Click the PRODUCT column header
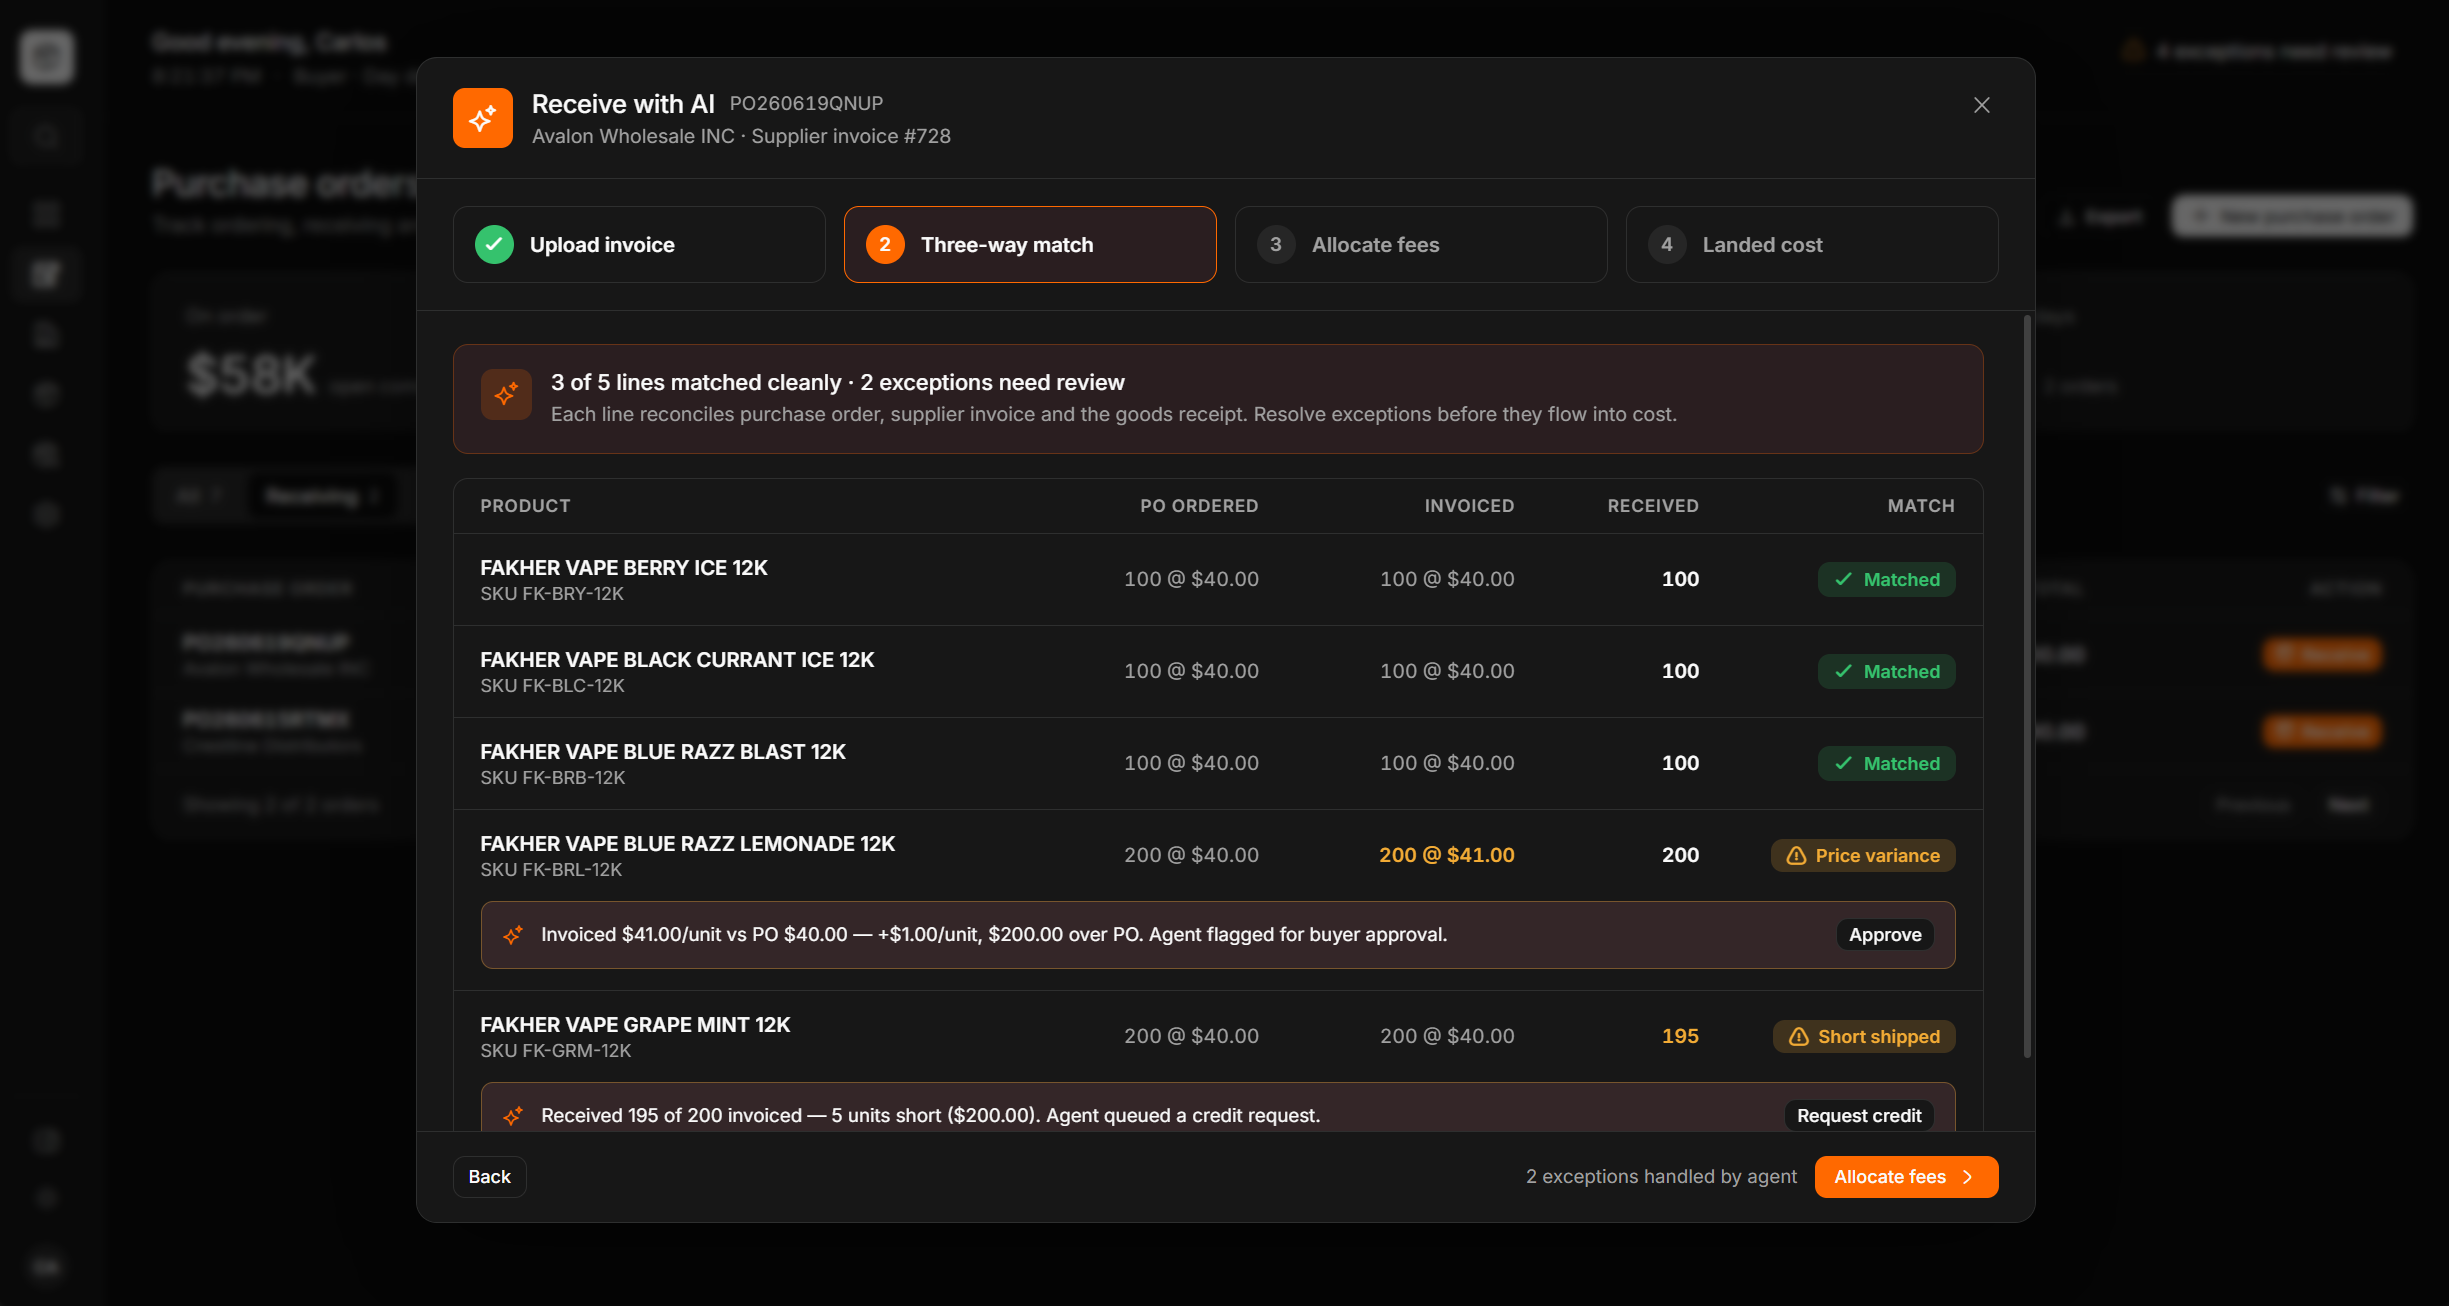 coord(525,506)
